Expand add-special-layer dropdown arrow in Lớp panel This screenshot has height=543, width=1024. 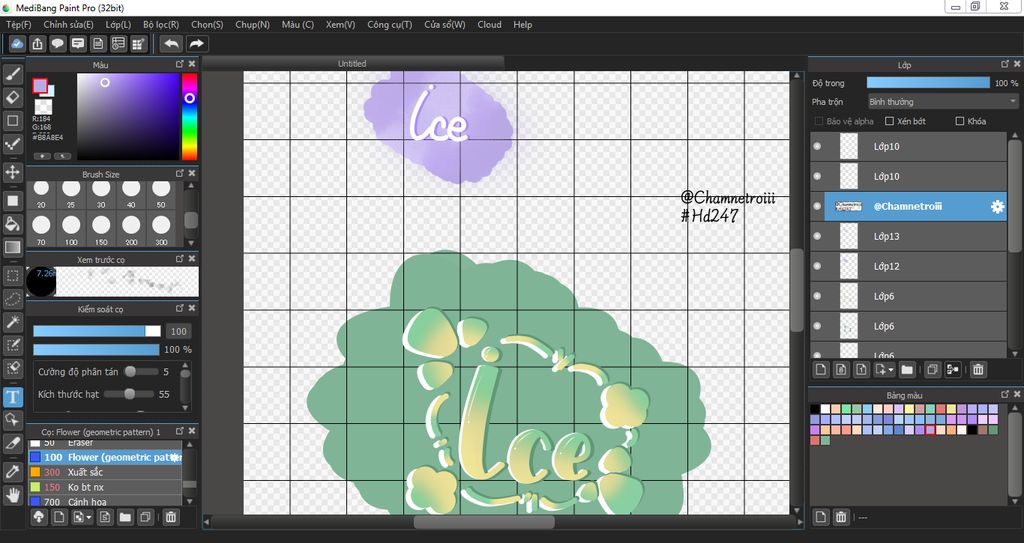(891, 370)
